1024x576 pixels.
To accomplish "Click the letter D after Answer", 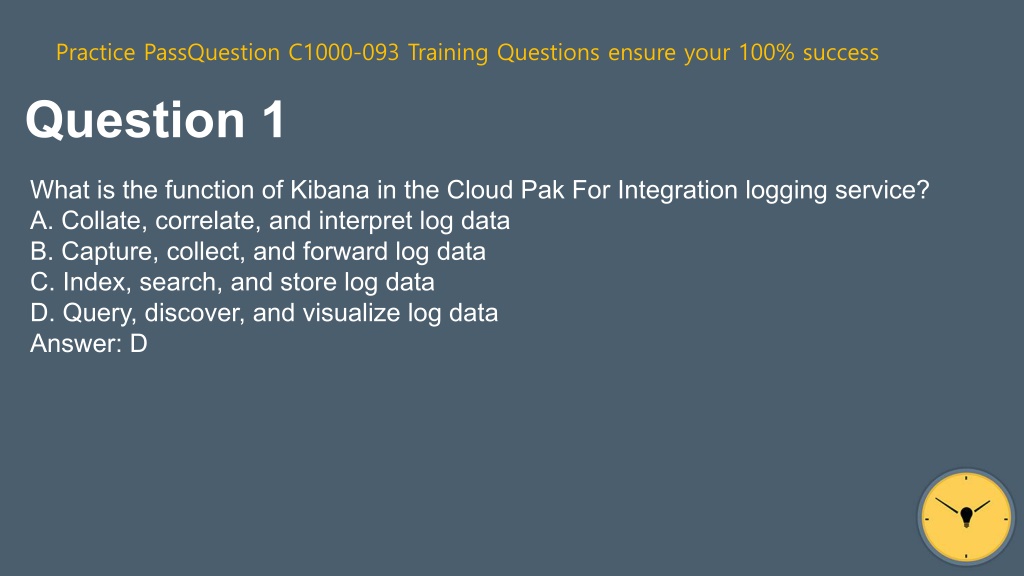I will tap(138, 344).
